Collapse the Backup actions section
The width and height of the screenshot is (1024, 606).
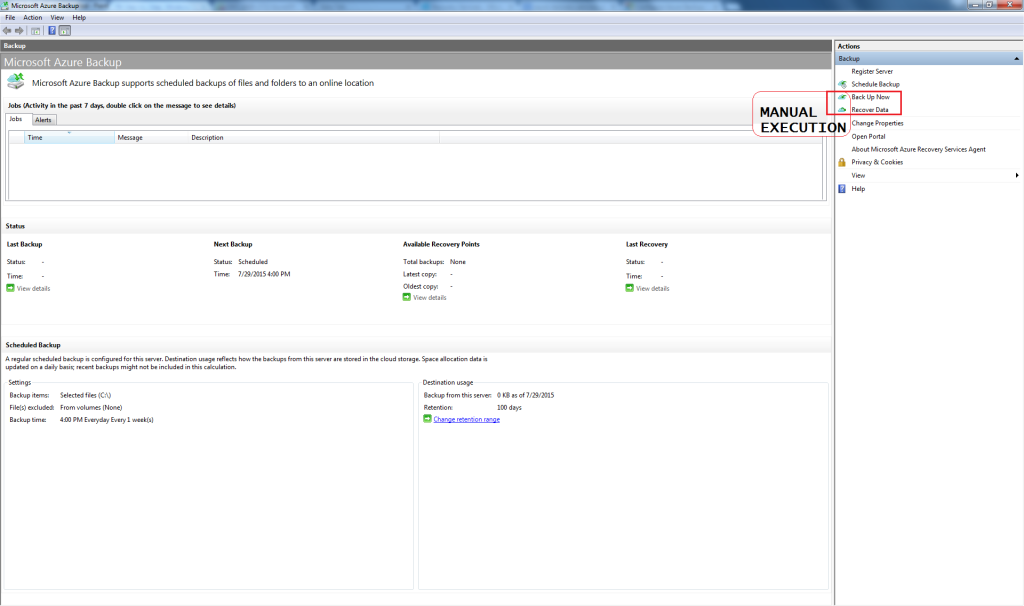pos(1016,59)
